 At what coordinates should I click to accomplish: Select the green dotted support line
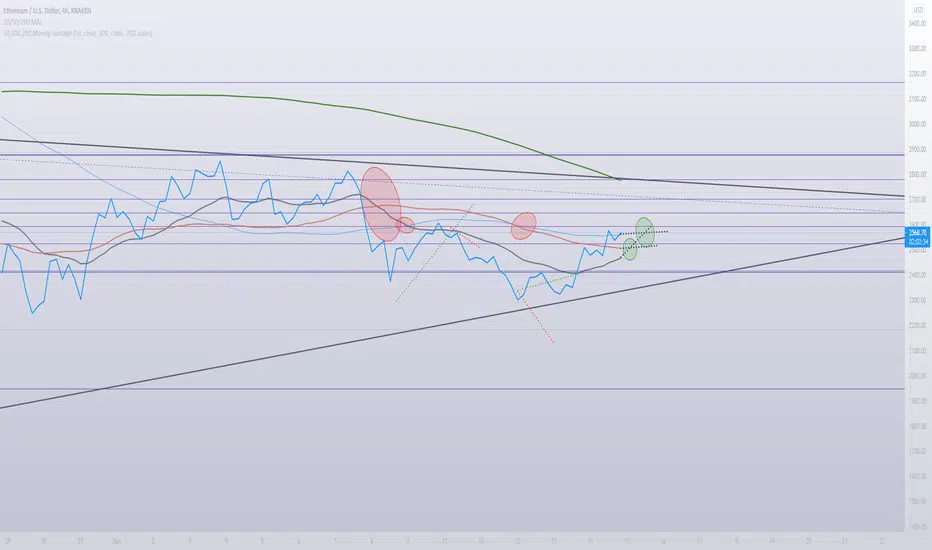[547, 282]
